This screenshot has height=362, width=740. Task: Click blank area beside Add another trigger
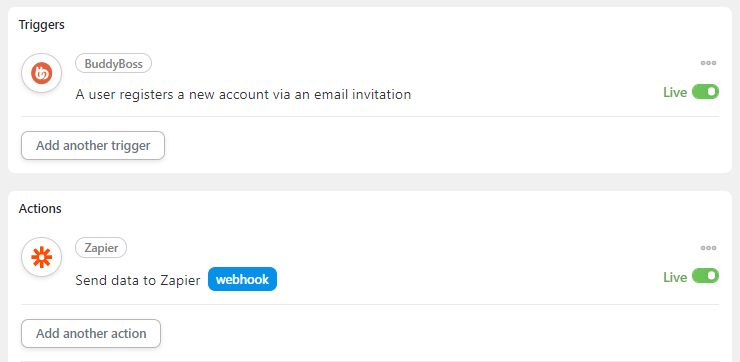coord(425,145)
